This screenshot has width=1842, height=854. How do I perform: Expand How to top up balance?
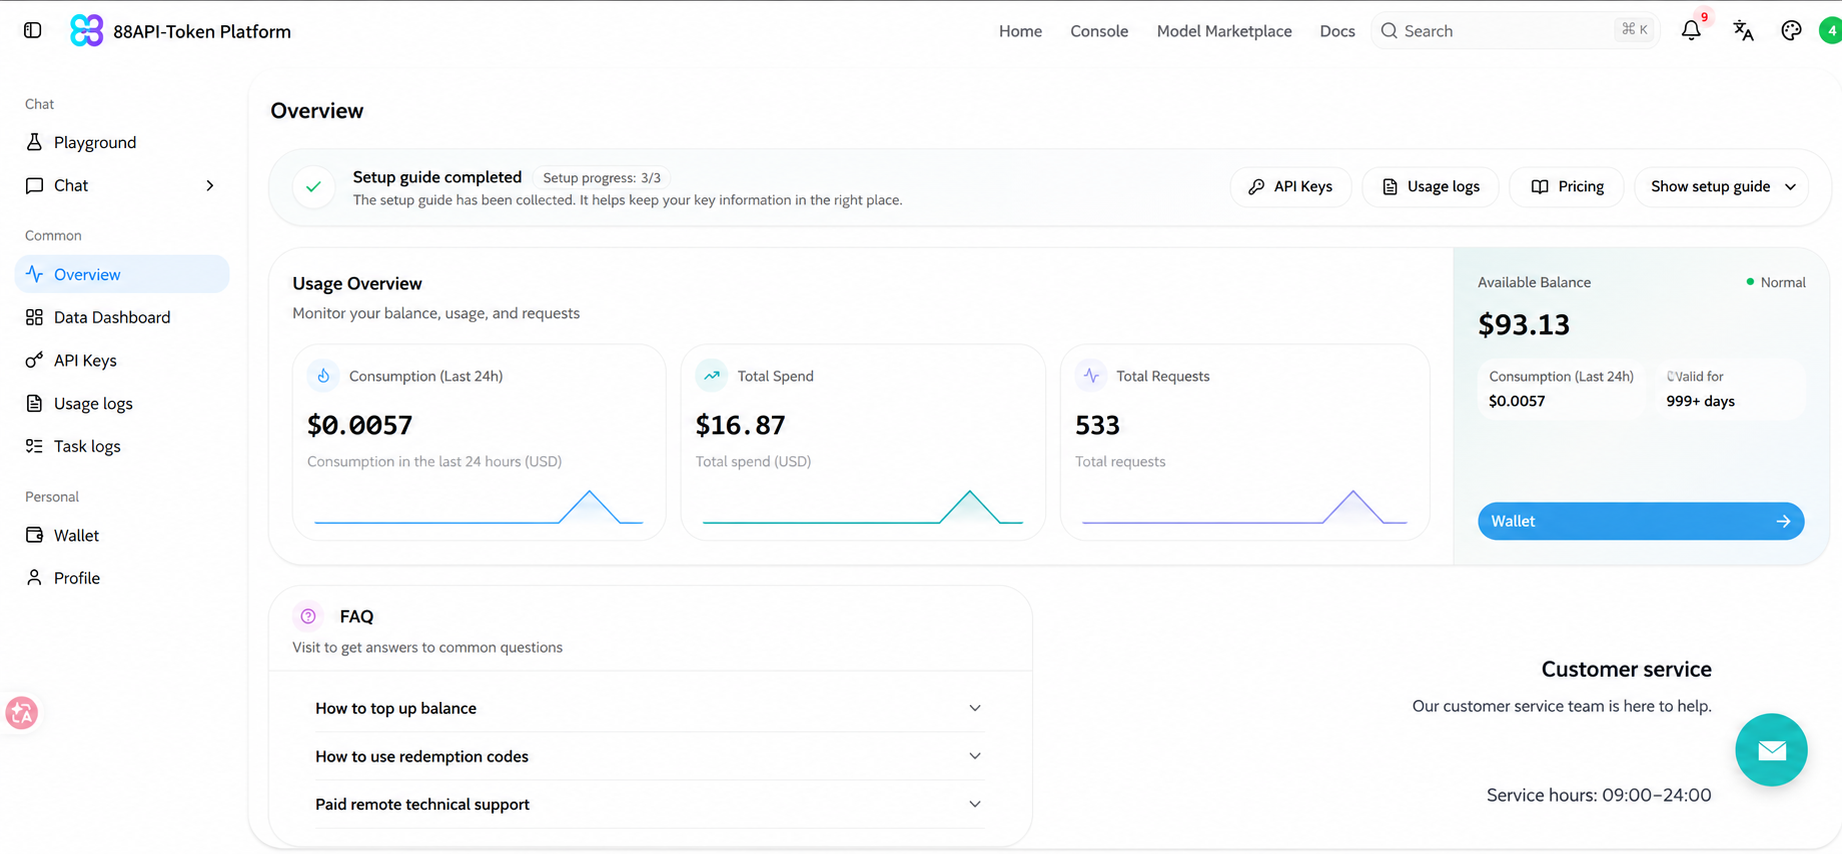click(x=649, y=708)
